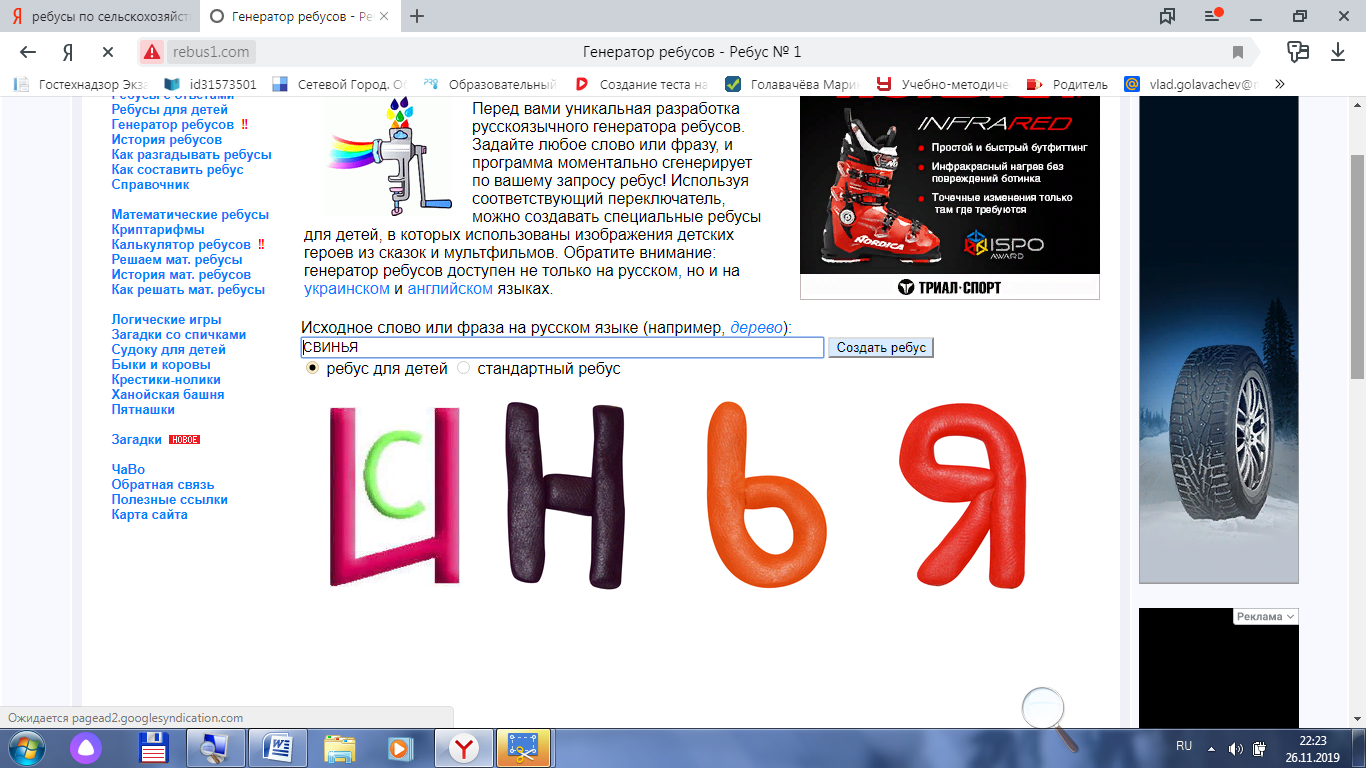Click the Nordica ski boot advertisement
The image size is (1366, 768).
[950, 198]
